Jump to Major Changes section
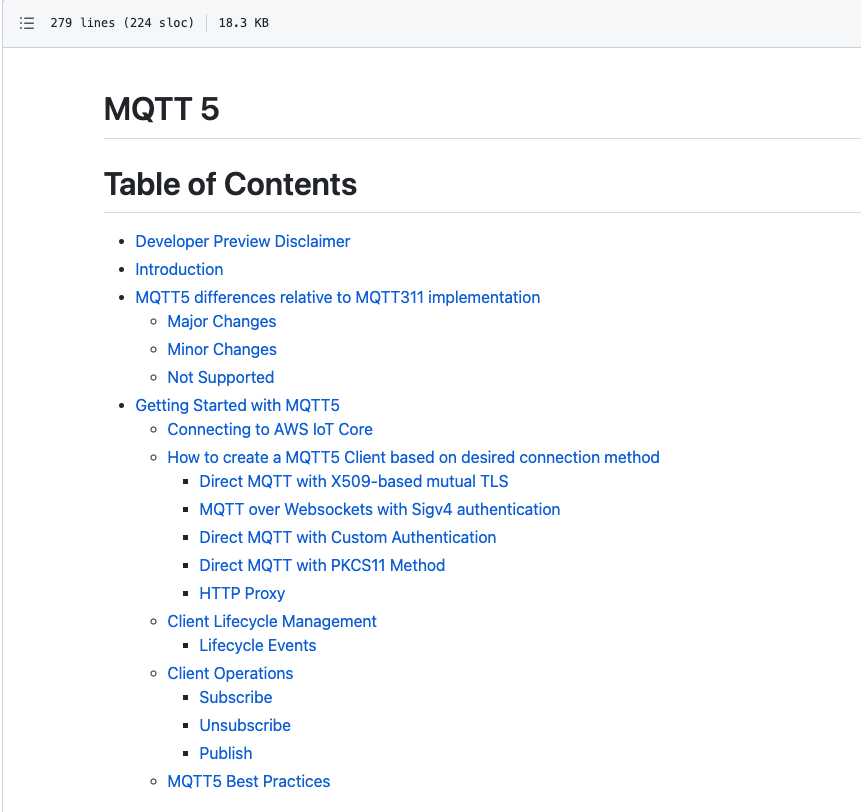The height and width of the screenshot is (812, 861). (222, 322)
